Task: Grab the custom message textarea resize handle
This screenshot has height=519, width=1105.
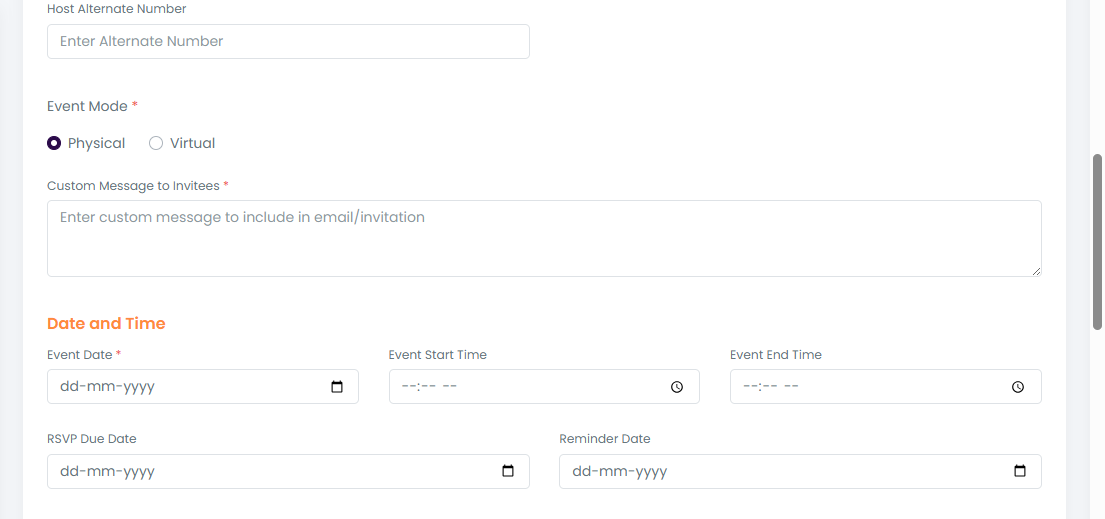Action: tap(1036, 271)
